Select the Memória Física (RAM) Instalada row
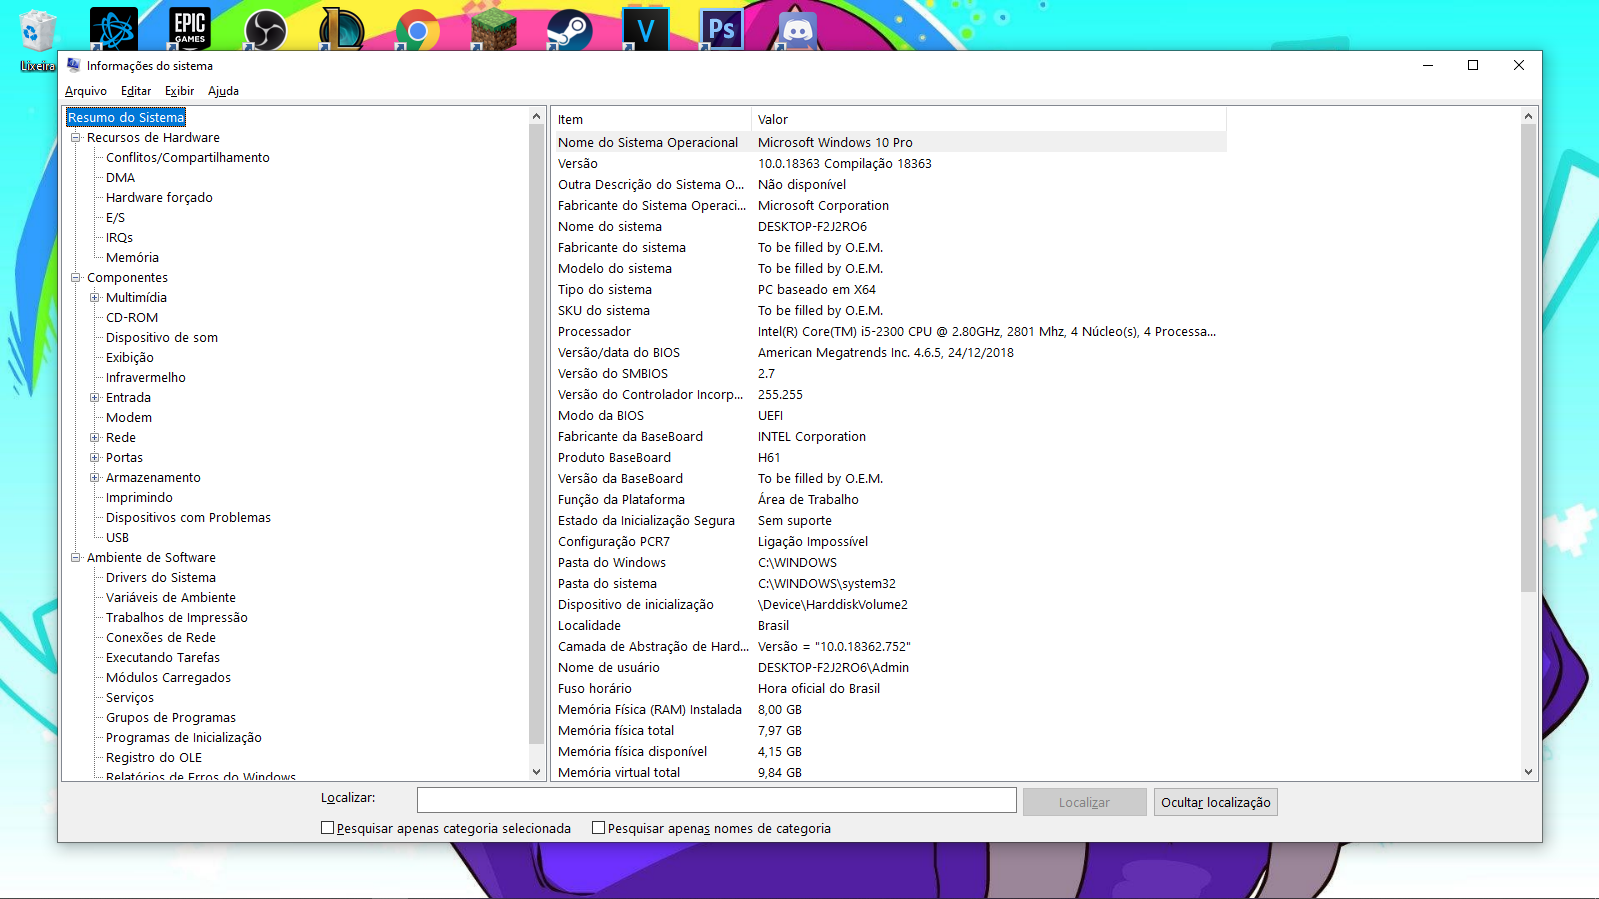This screenshot has width=1599, height=899. (x=889, y=710)
